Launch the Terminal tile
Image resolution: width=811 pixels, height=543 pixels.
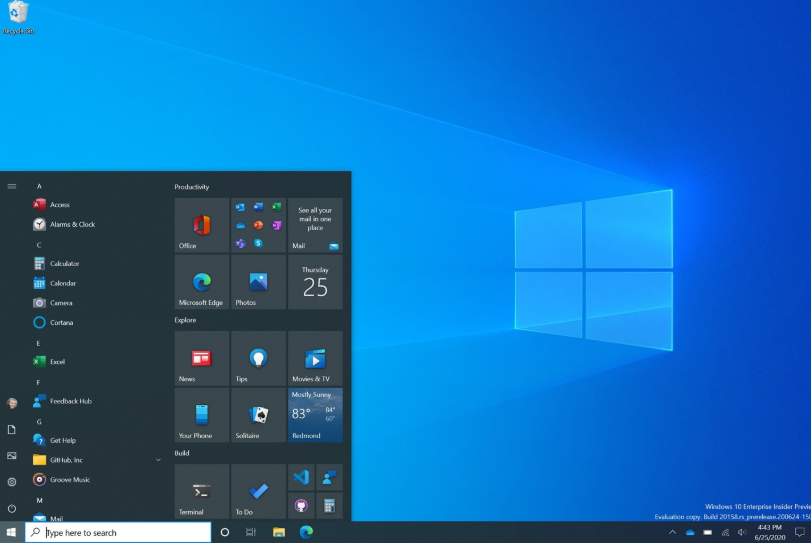tap(202, 492)
